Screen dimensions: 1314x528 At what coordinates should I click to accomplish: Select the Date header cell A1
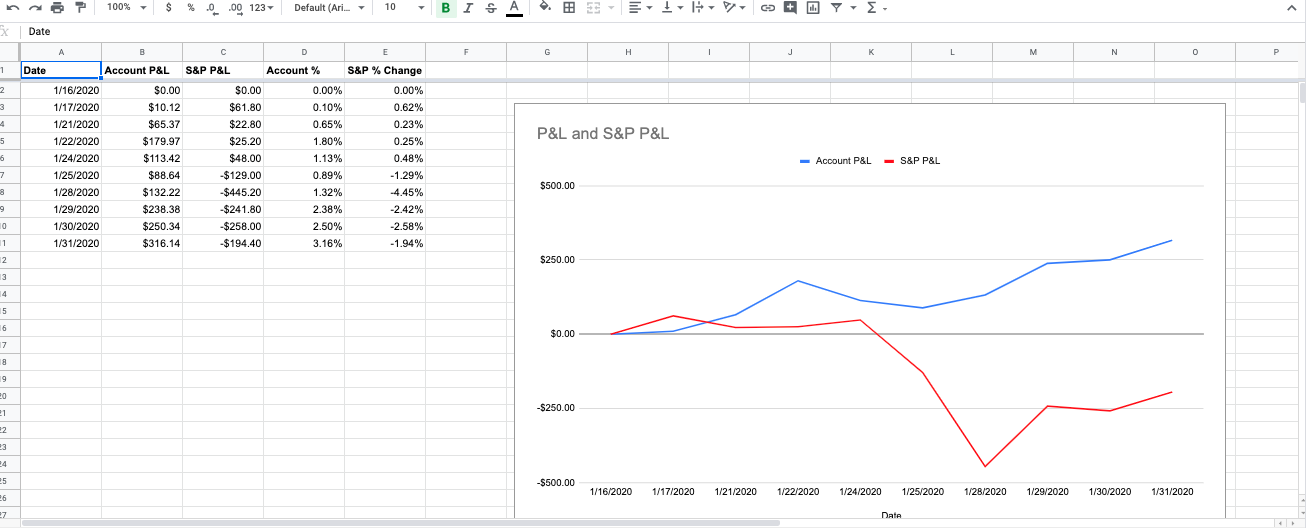(61, 70)
